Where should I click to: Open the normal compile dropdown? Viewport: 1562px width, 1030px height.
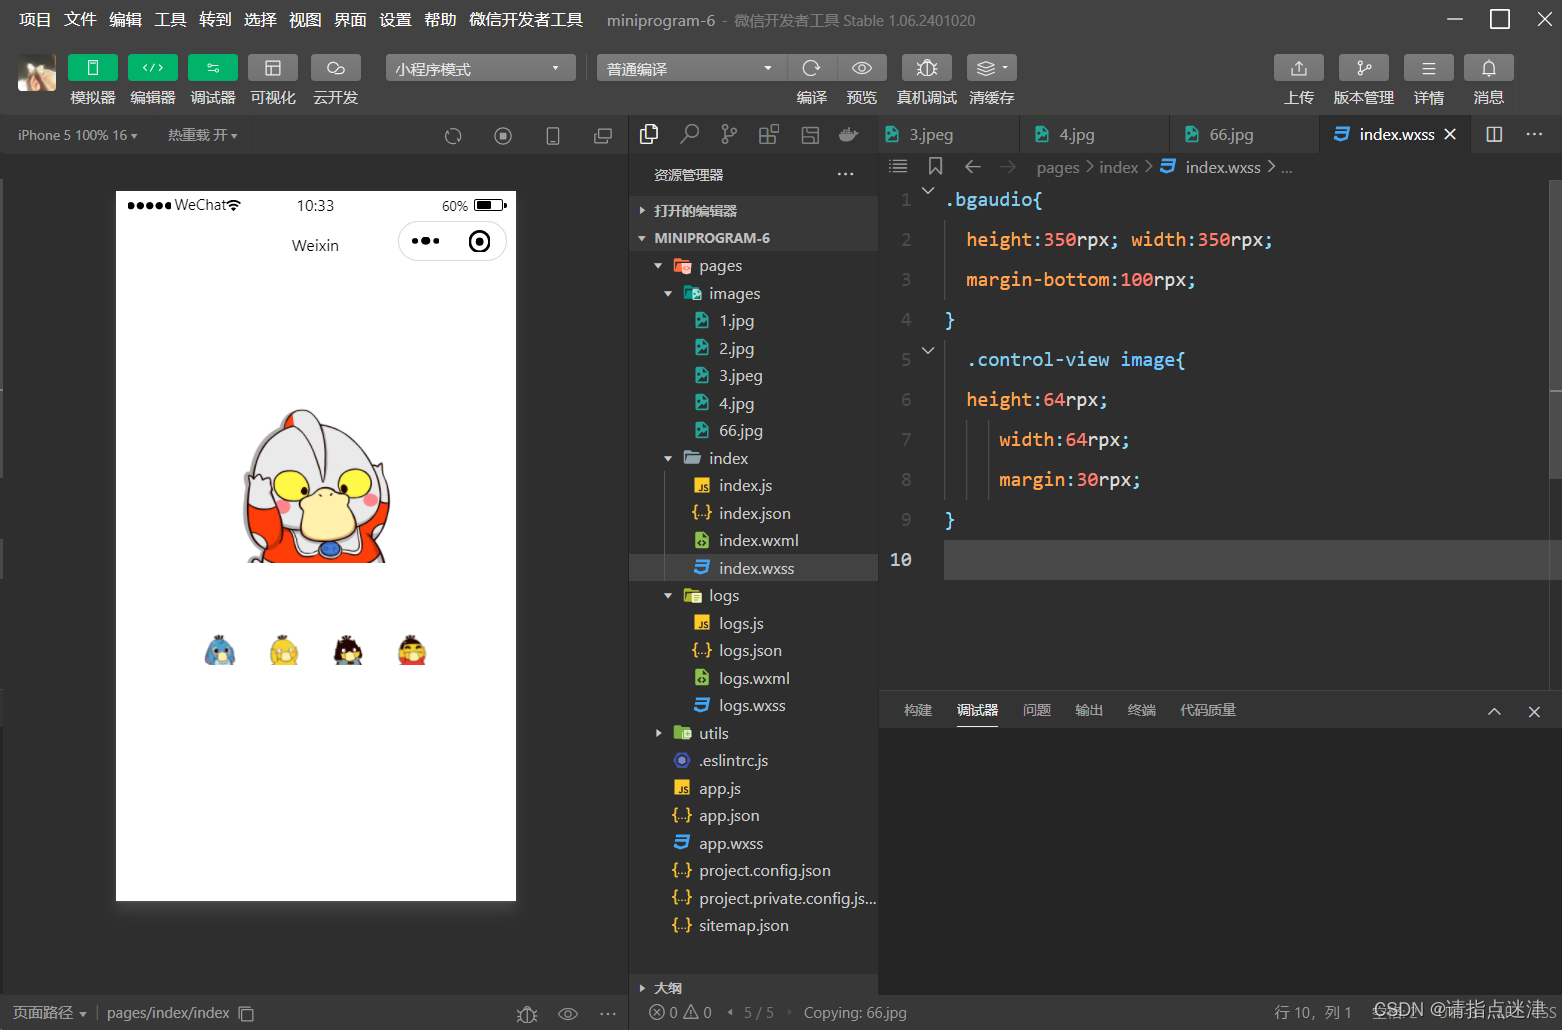(x=692, y=68)
